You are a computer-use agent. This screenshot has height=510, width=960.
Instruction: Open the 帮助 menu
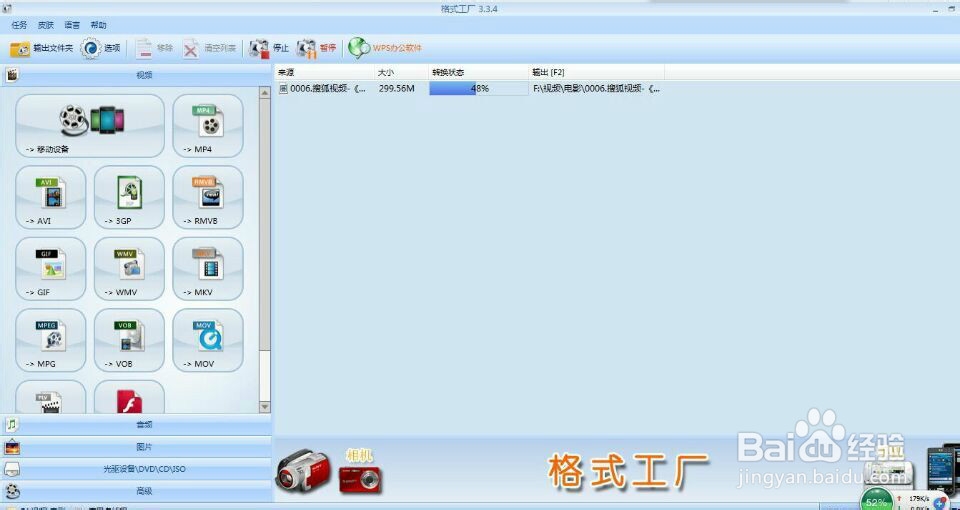(x=98, y=25)
